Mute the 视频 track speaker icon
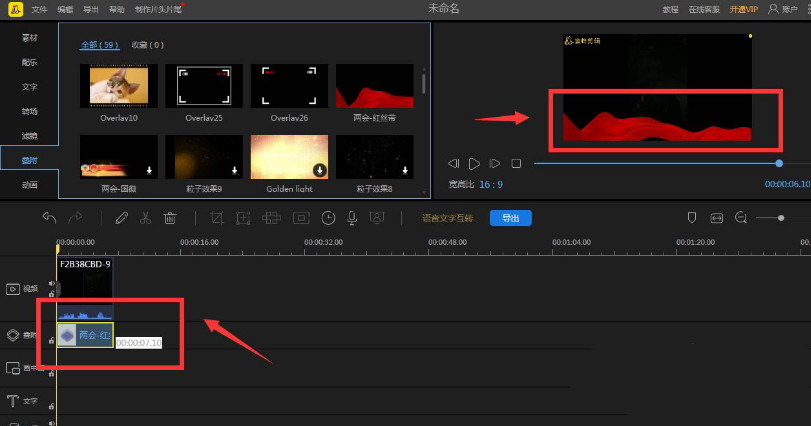The image size is (811, 426). 52,283
